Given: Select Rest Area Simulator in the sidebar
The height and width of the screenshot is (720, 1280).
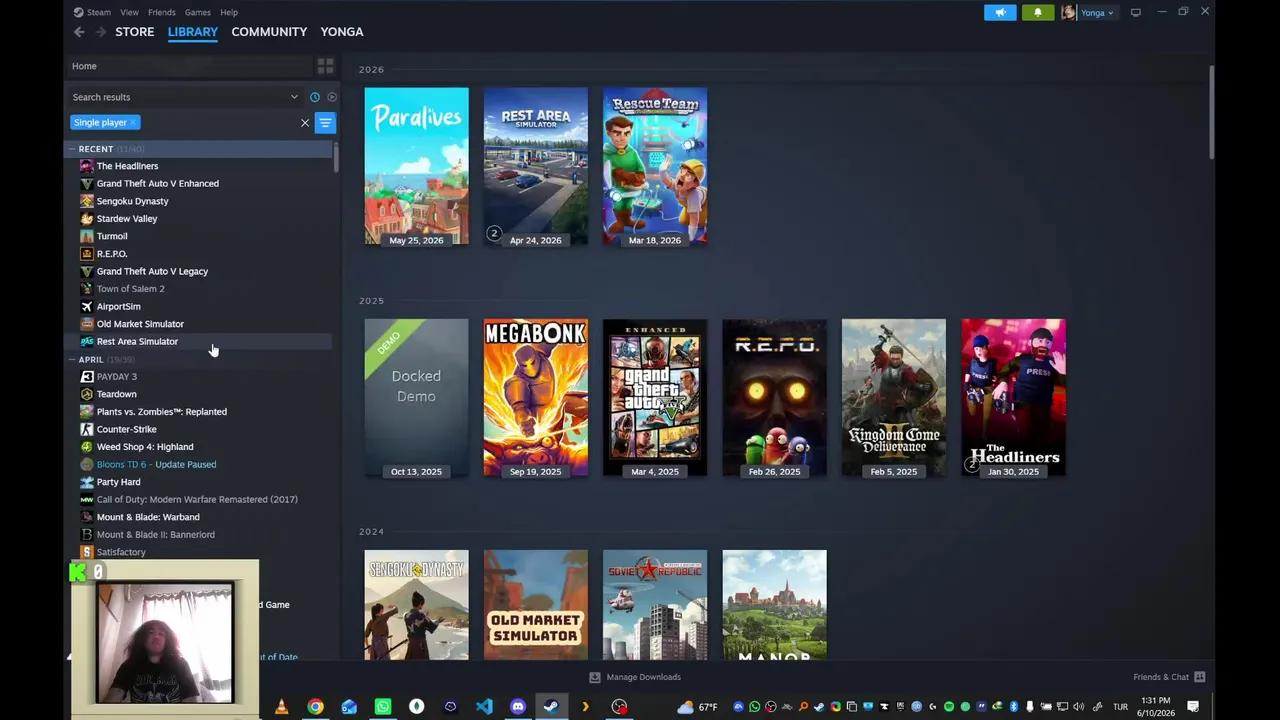Looking at the screenshot, I should pyautogui.click(x=137, y=341).
